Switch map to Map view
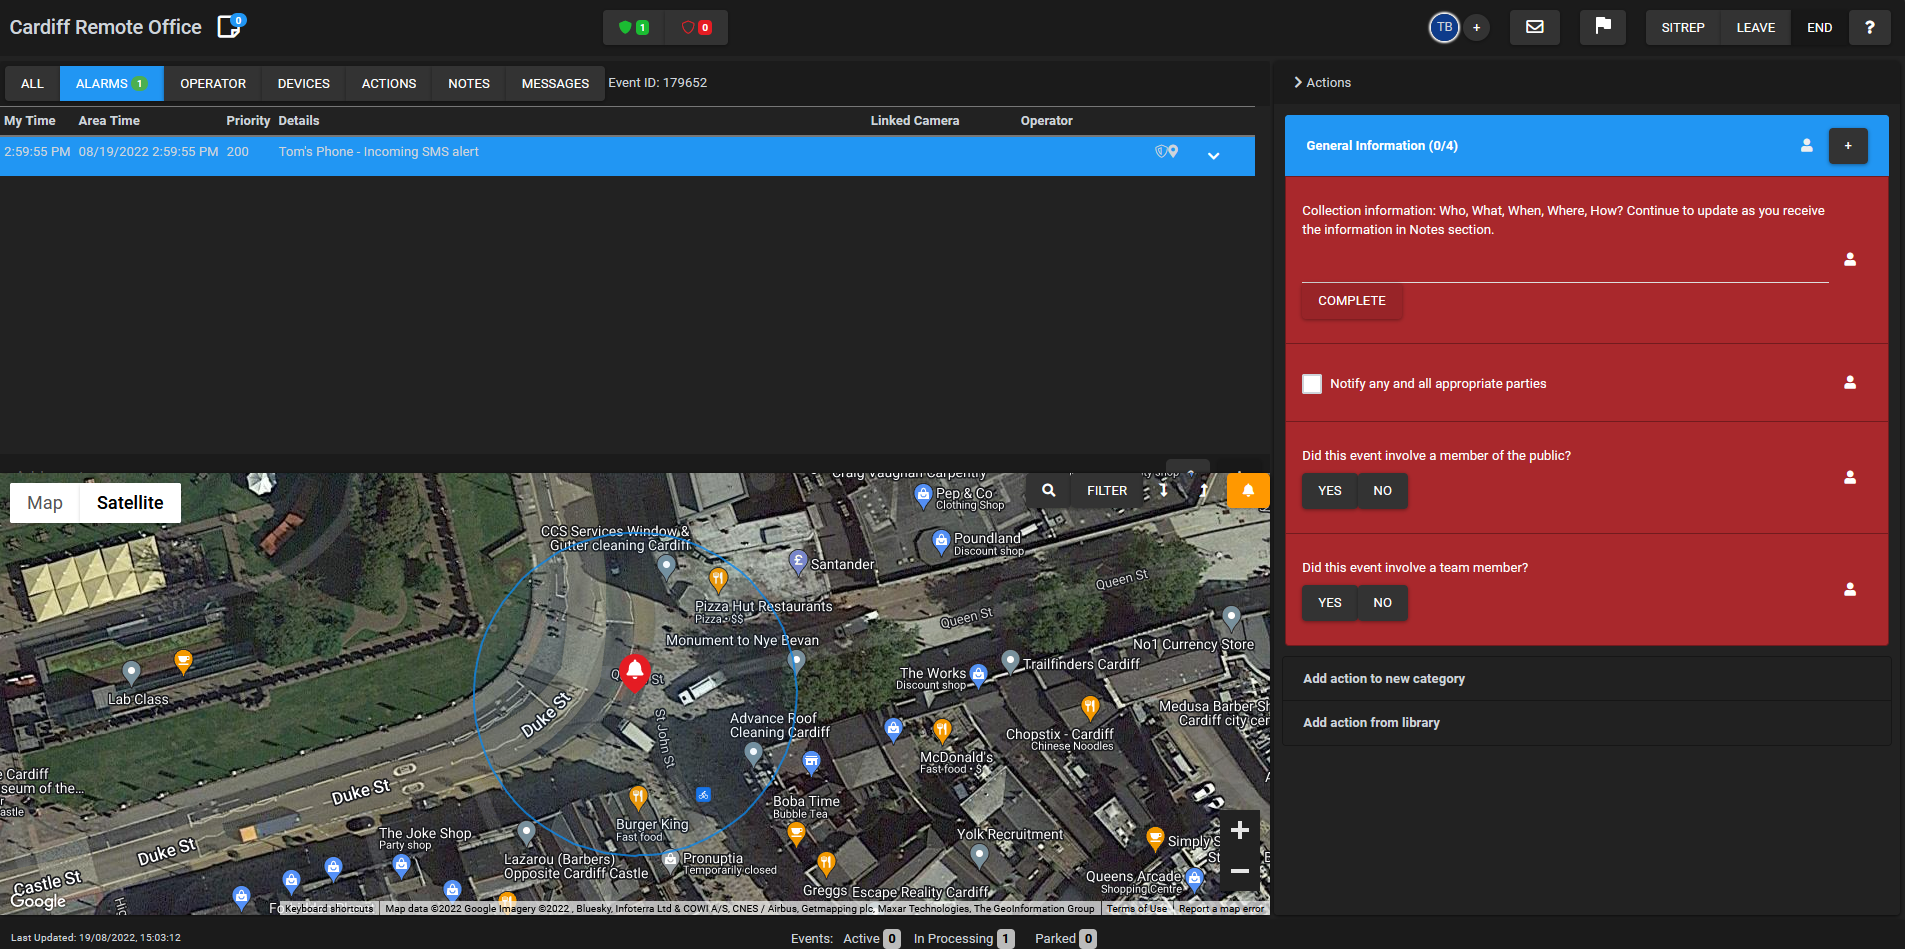Screen dimensions: 1905x949 click(45, 502)
